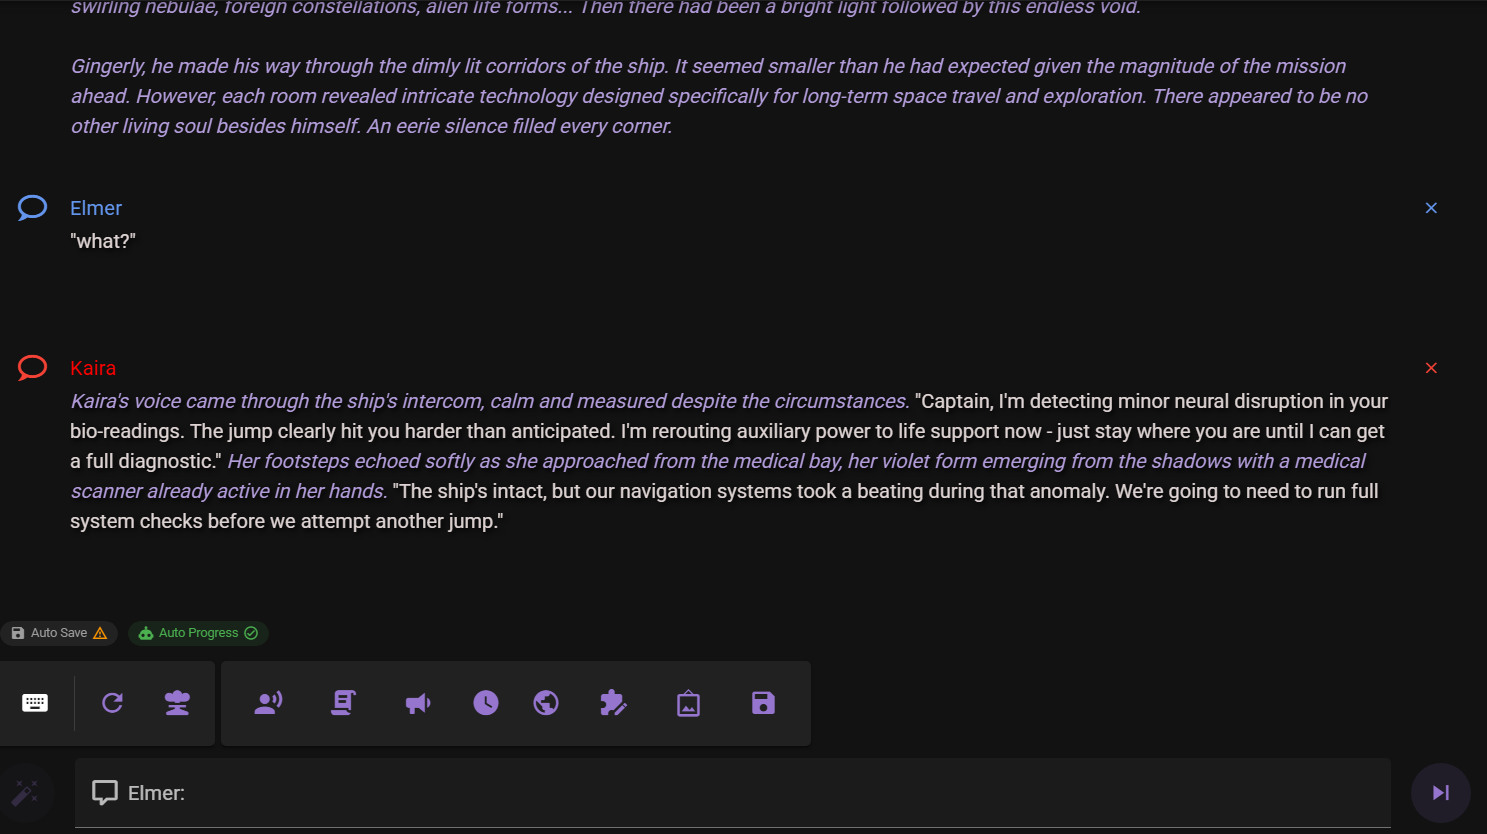Click the scroll document icon

click(x=343, y=703)
